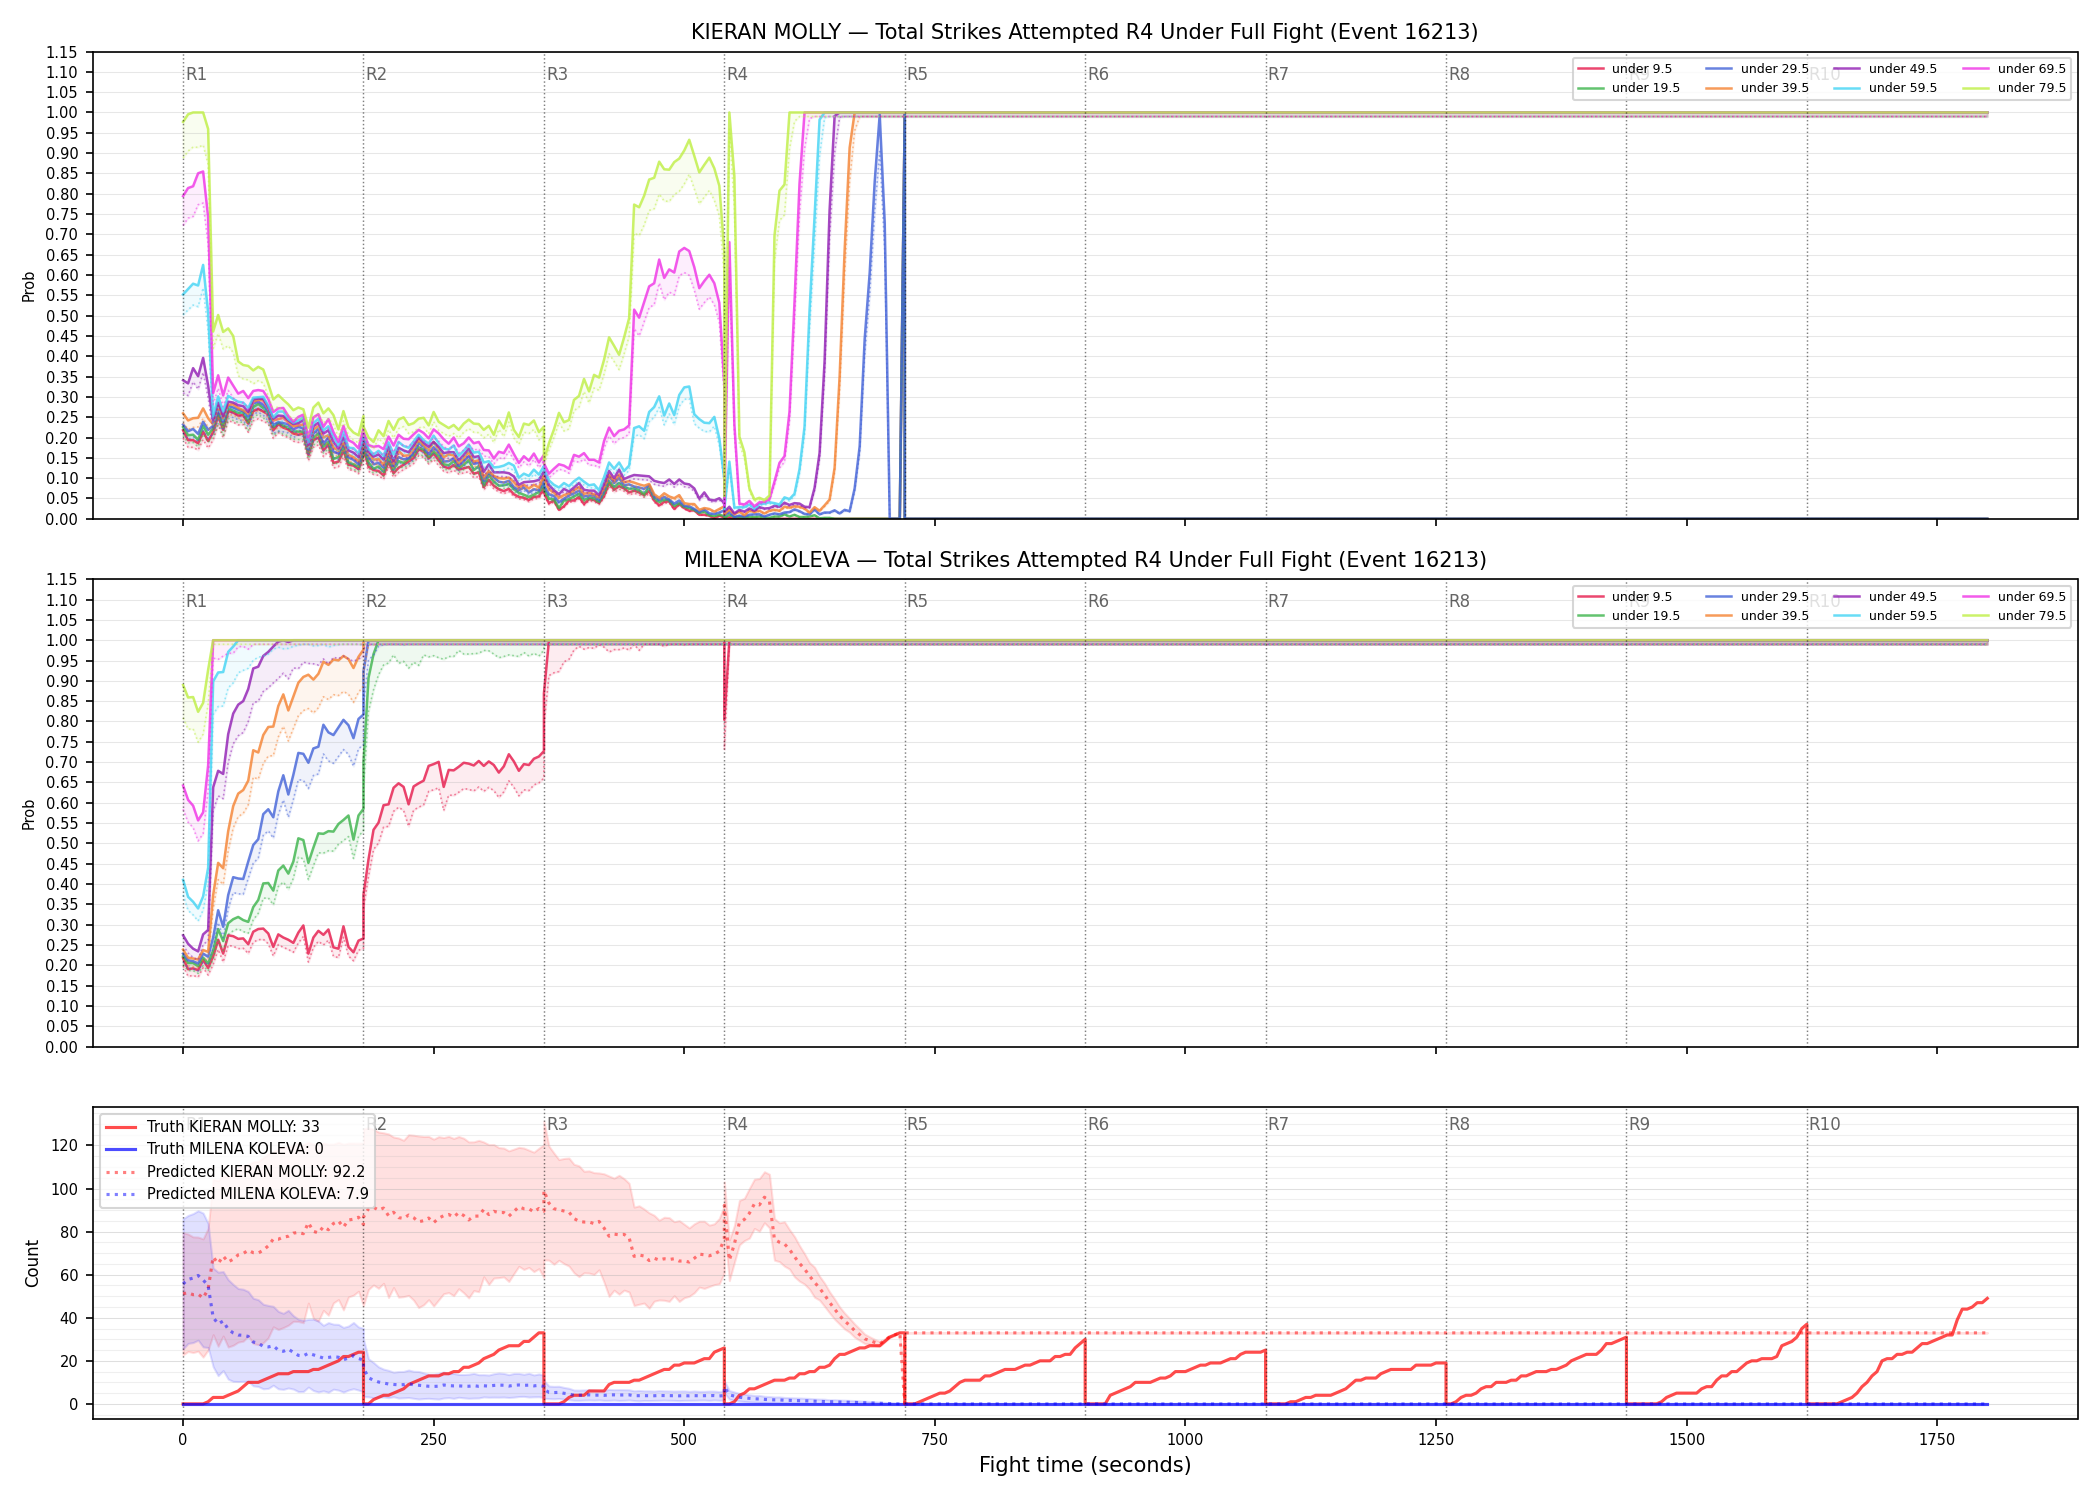2100x1500 pixels.
Task: Click the R5 round marker in top chart
Action: tap(917, 74)
